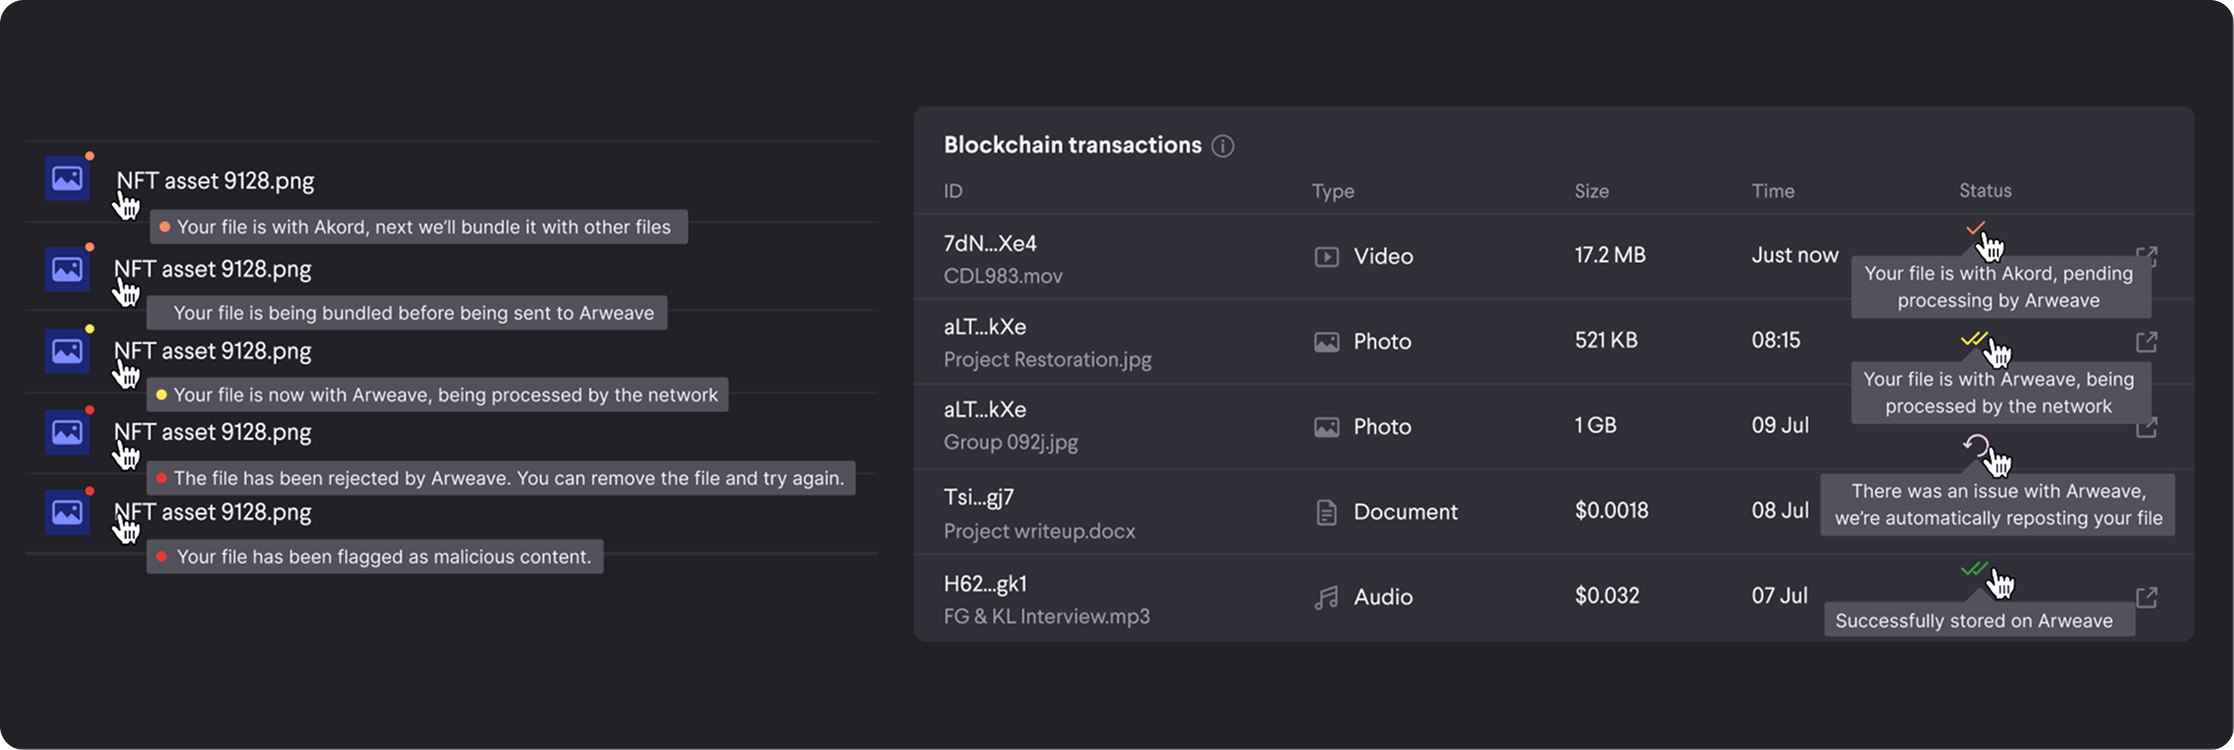Click the Time column header
This screenshot has height=750, width=2234.
pos(1772,191)
